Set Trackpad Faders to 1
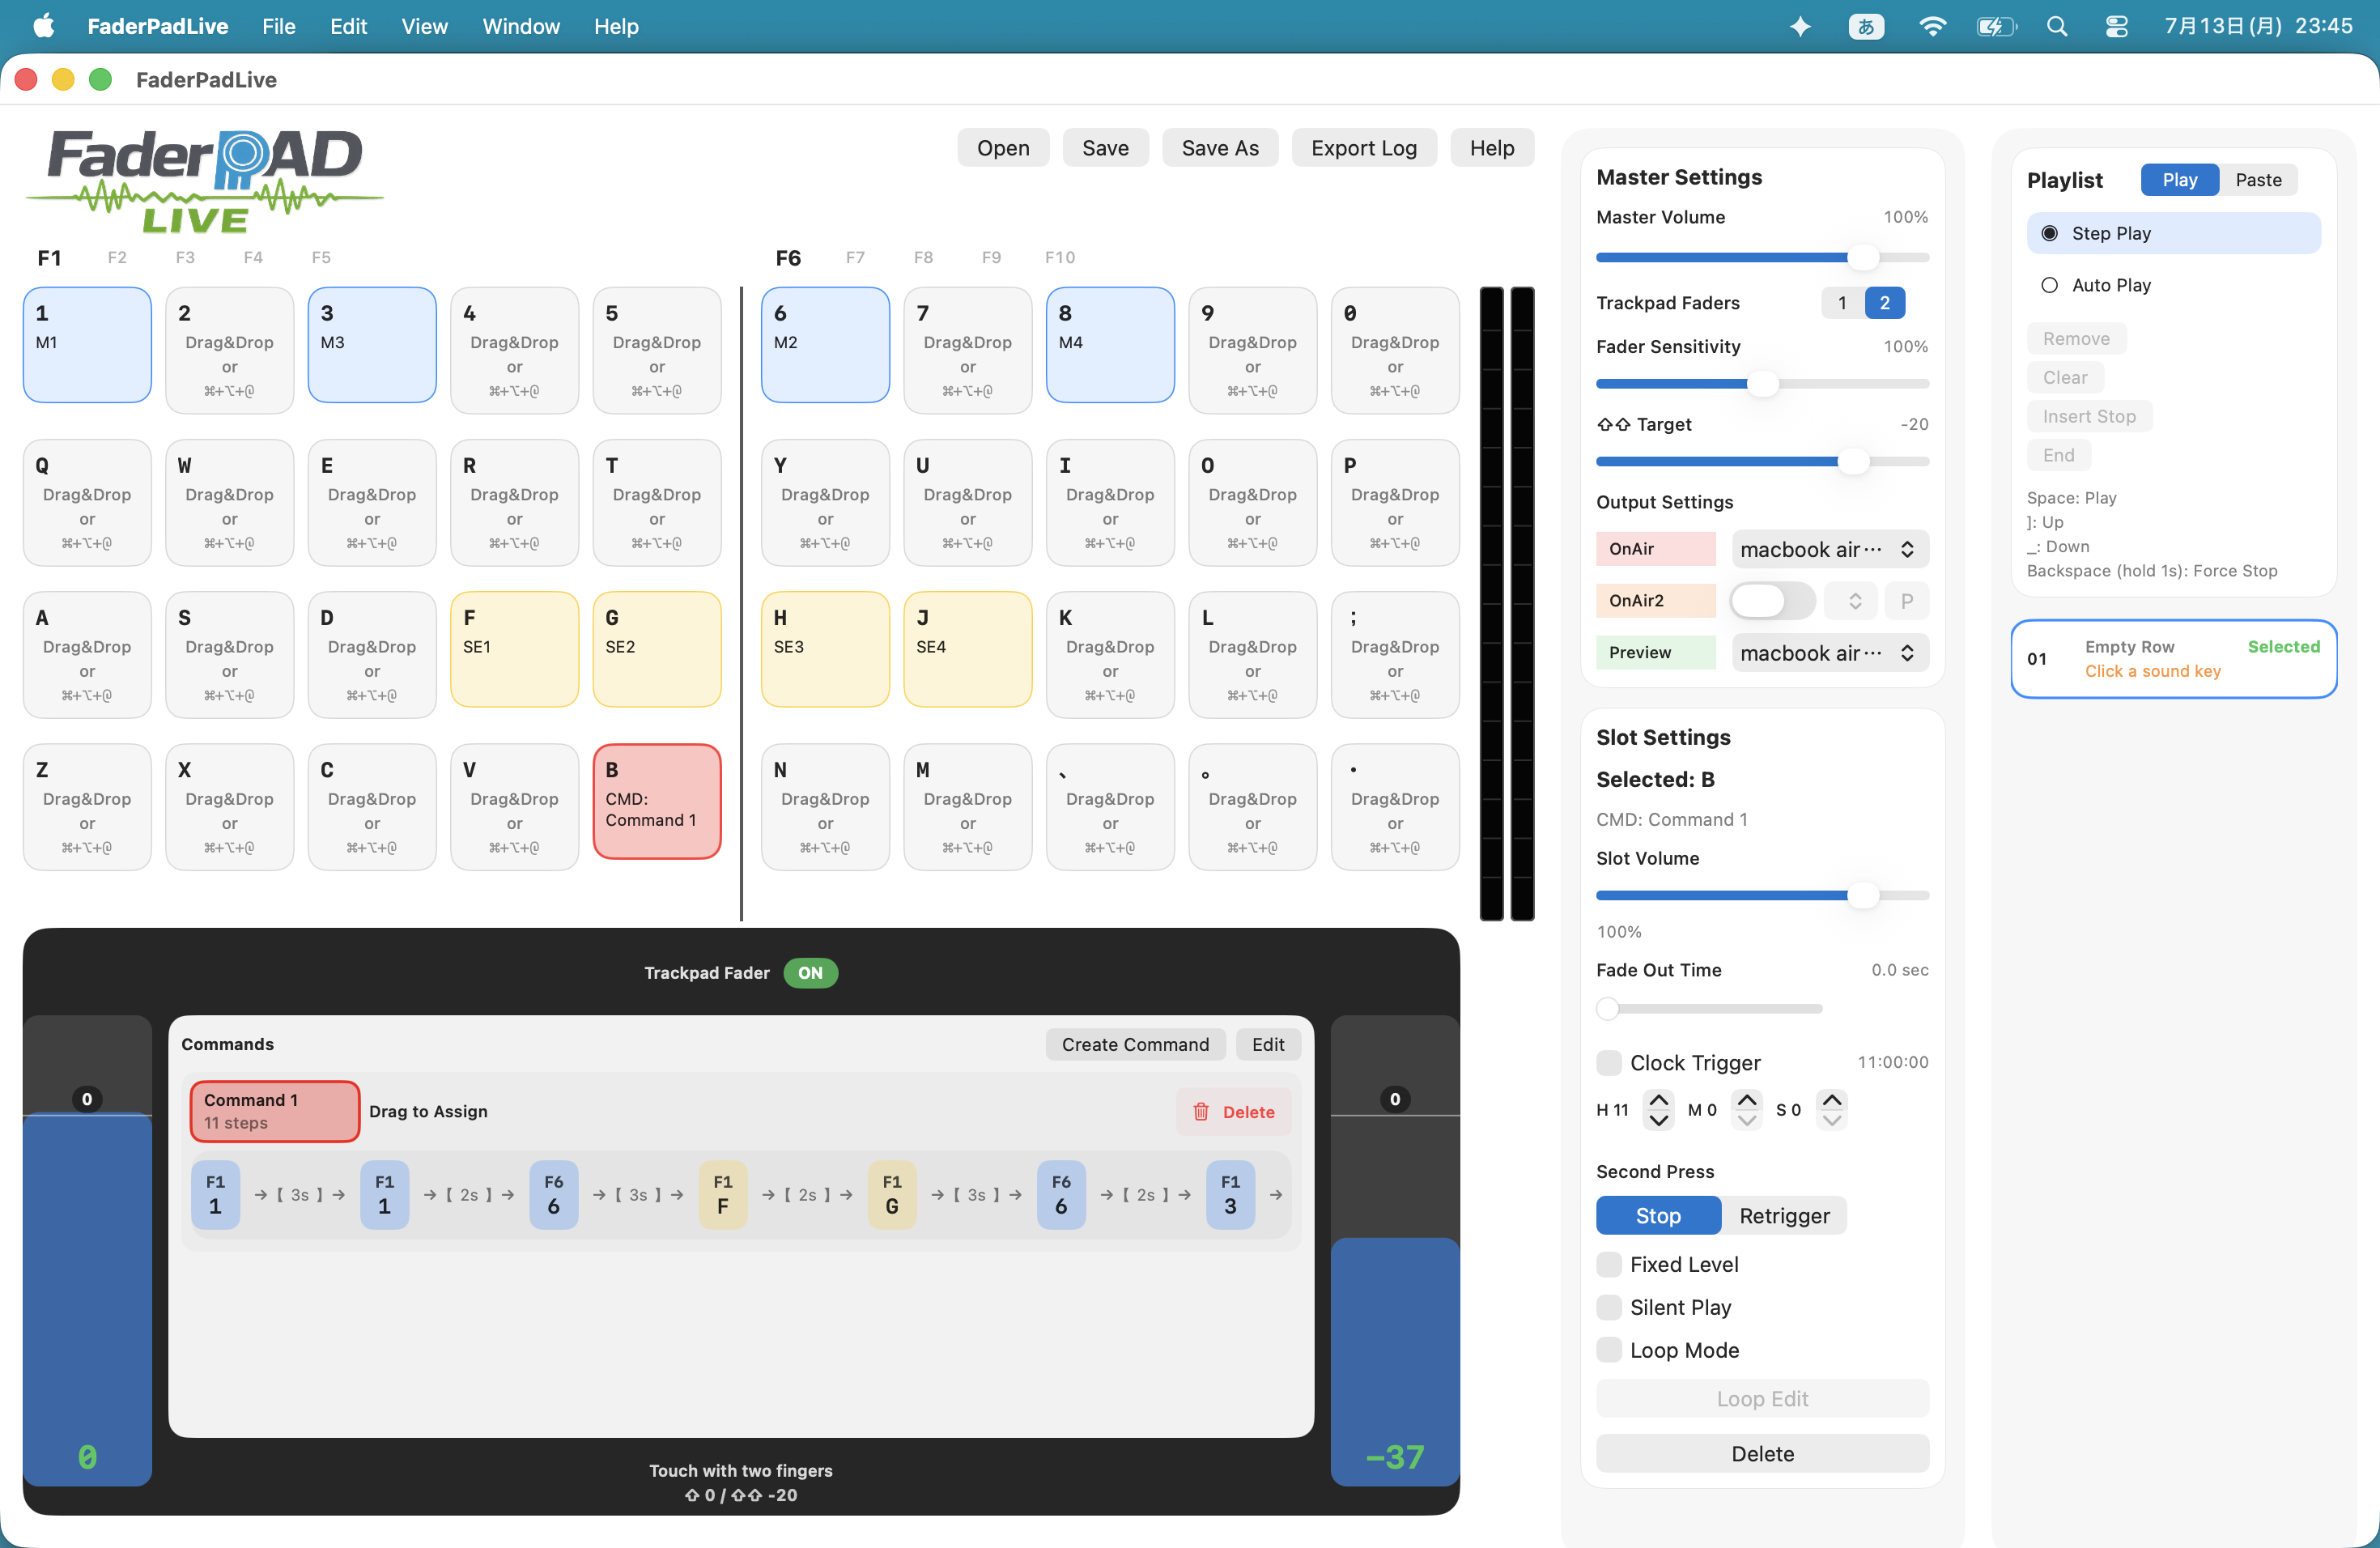 pos(1842,302)
